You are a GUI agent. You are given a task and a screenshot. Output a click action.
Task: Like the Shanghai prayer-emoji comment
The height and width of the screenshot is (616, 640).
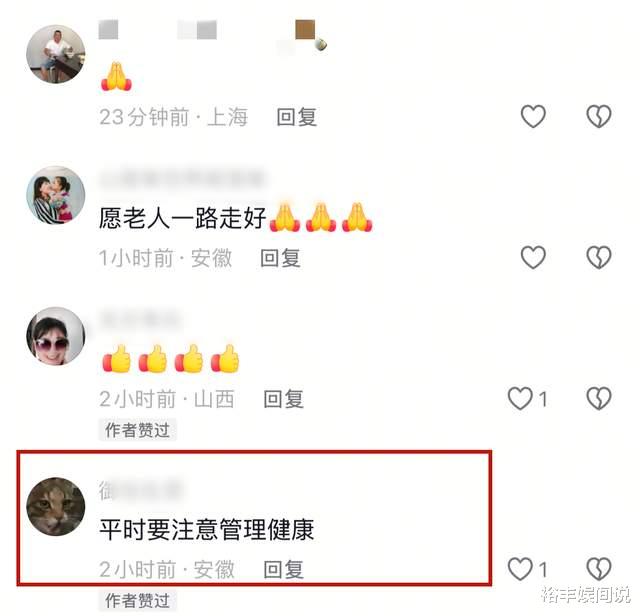click(x=533, y=116)
